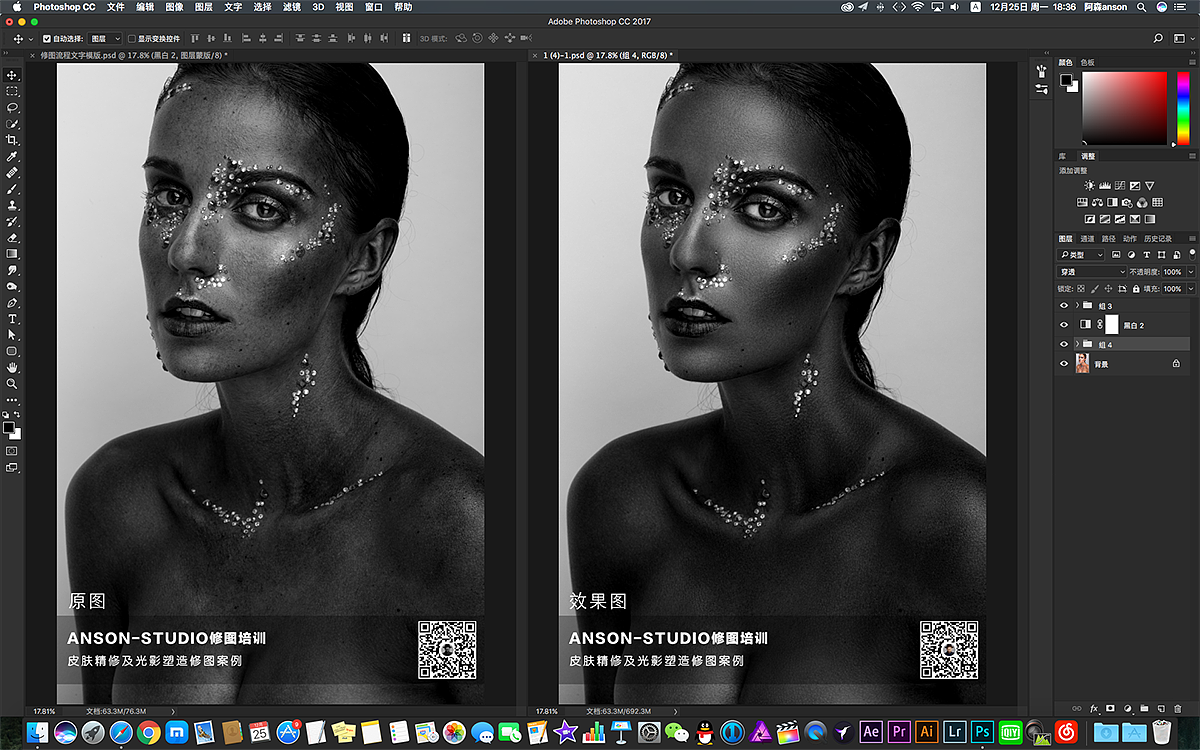This screenshot has height=750, width=1200.
Task: Add a Color Balance adjustment
Action: click(1098, 202)
